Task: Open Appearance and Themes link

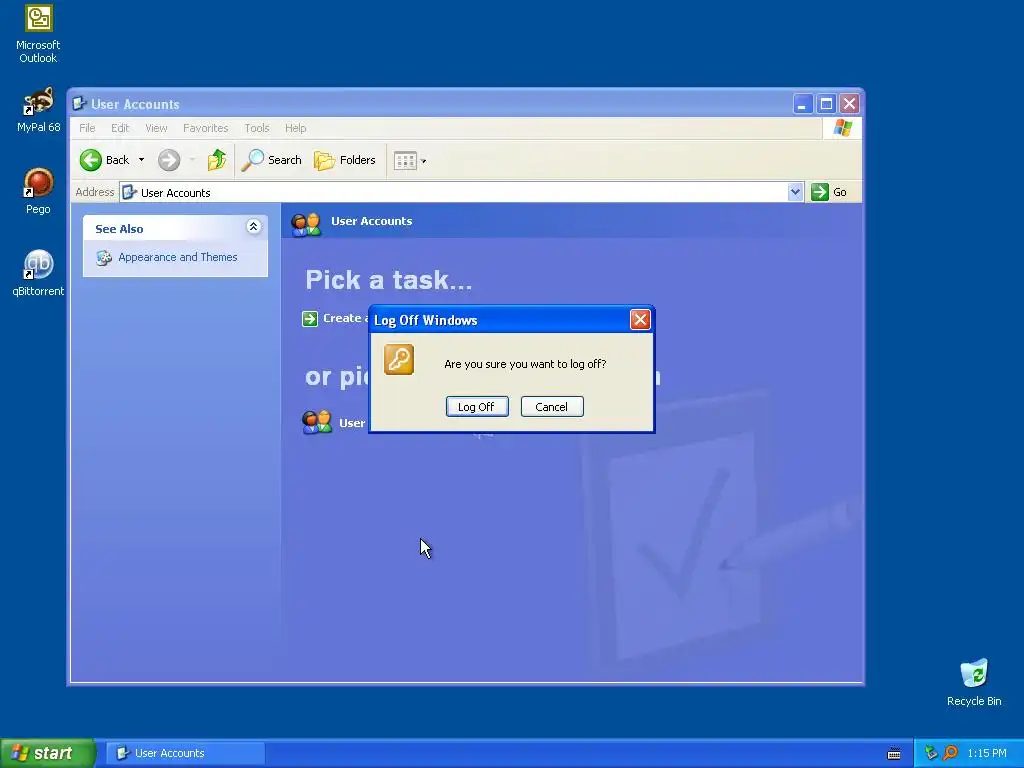Action: (x=178, y=257)
